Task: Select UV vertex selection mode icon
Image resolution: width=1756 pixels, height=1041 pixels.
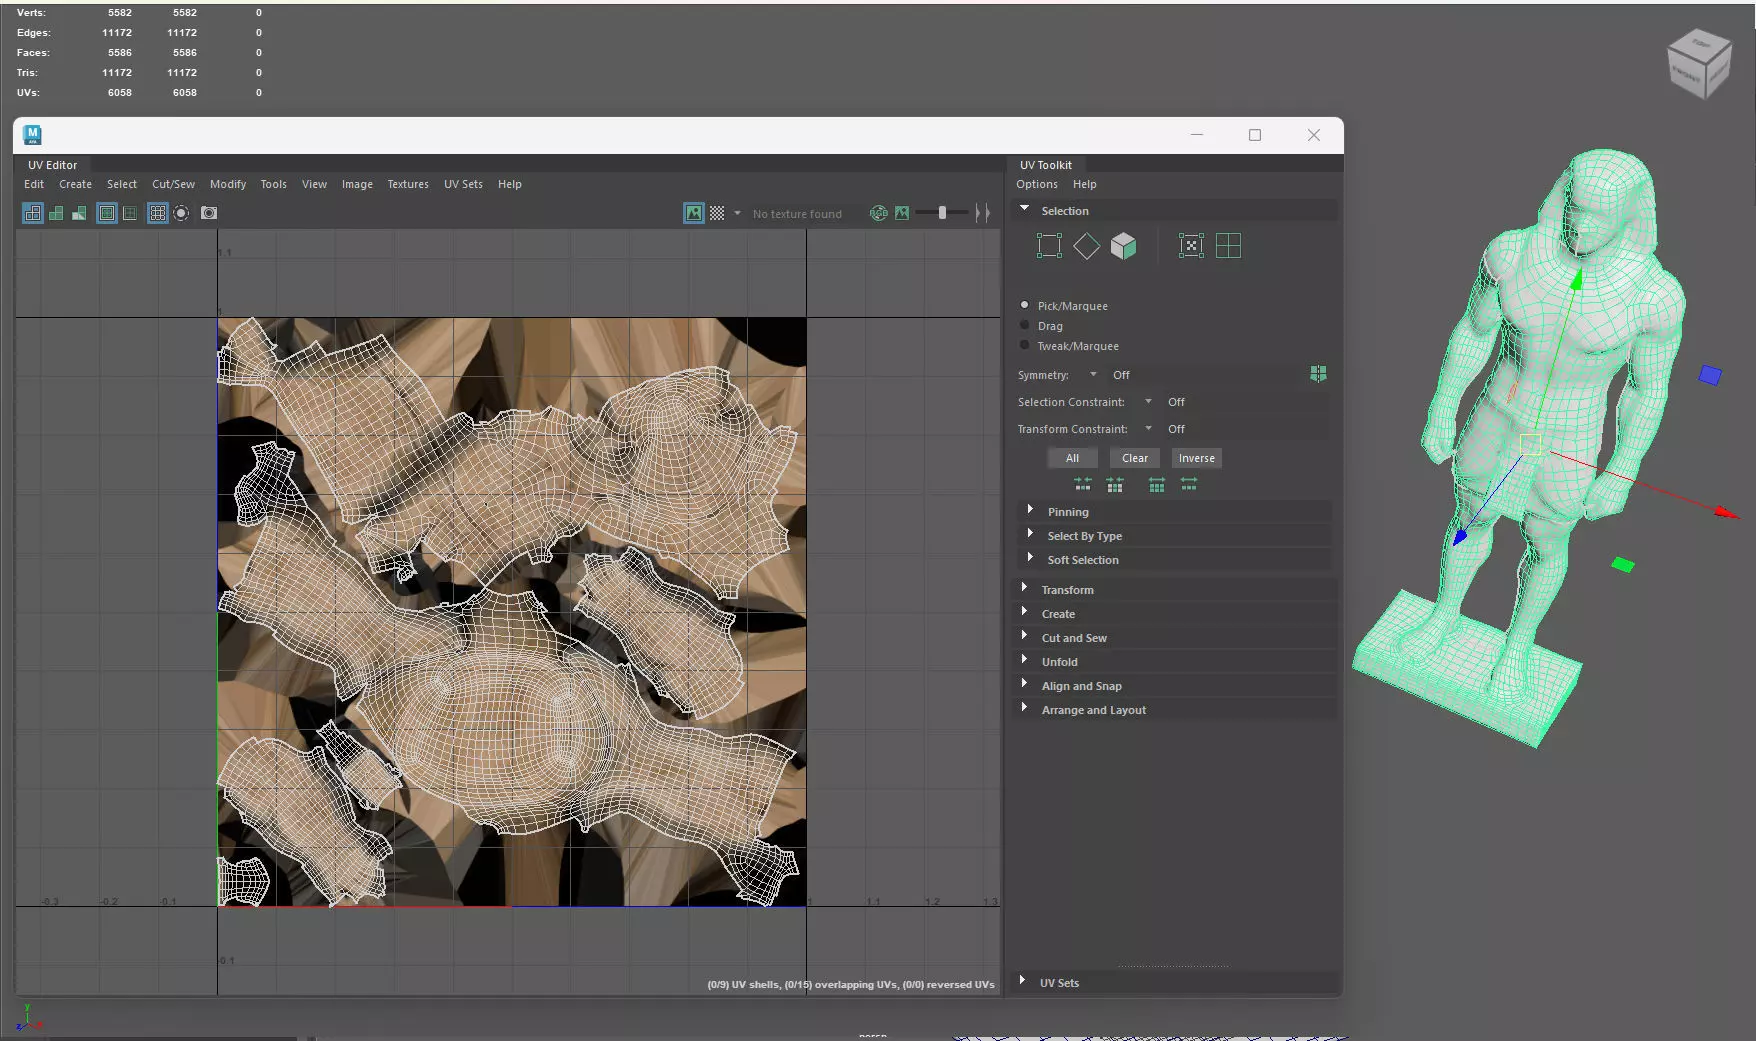Action: 1049,246
